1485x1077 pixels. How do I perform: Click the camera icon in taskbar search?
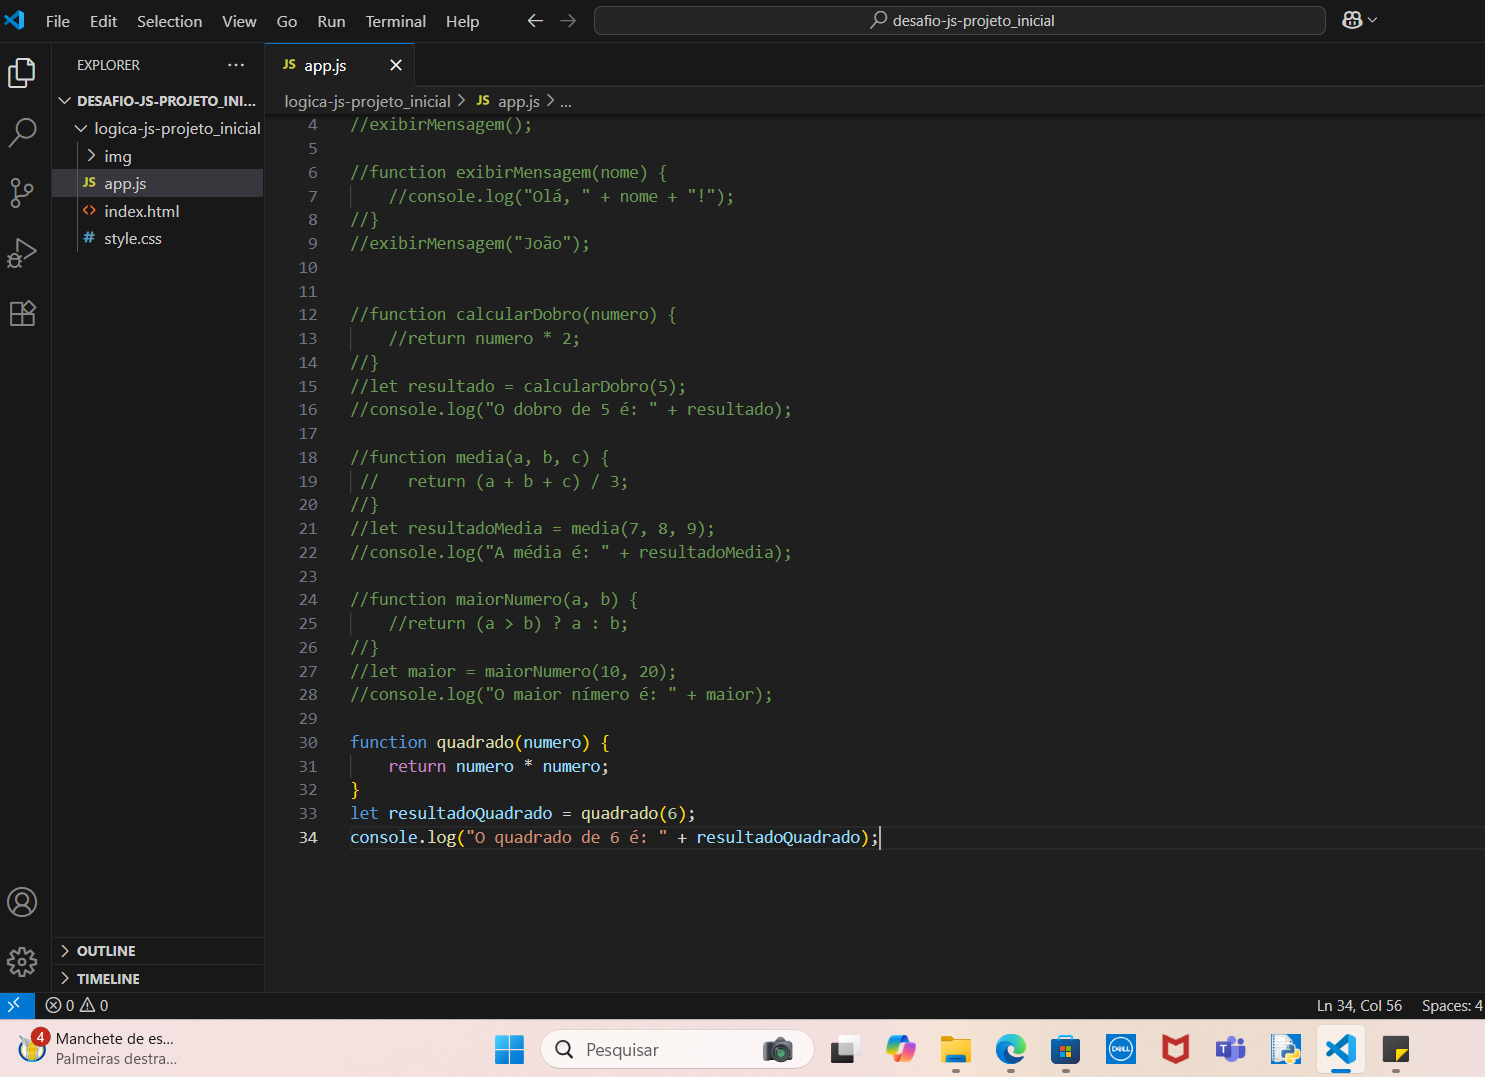(778, 1050)
